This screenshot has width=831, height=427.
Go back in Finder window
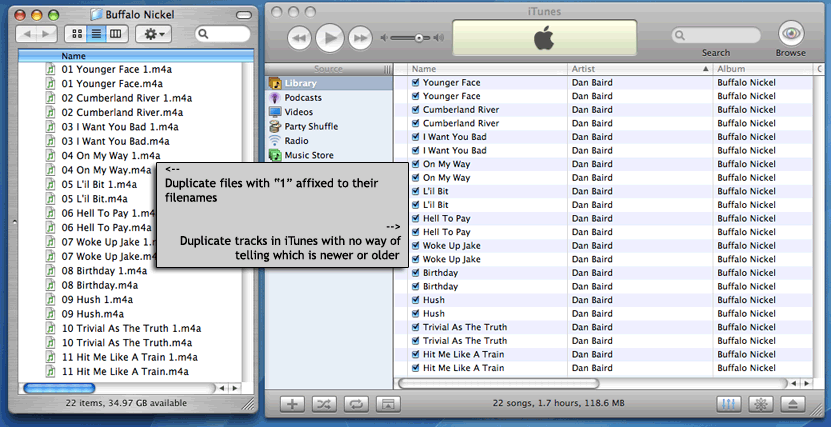(x=26, y=34)
